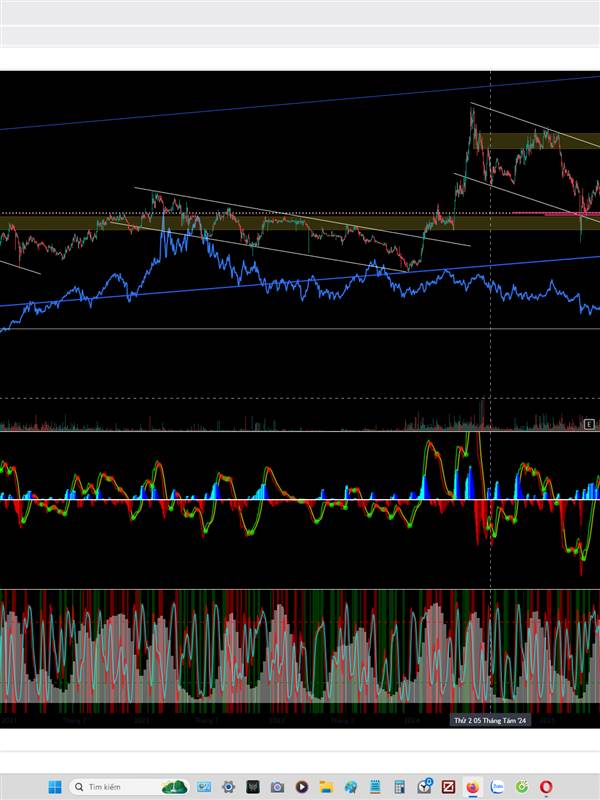Open the picture widgets icon beside search box
Image resolution: width=600 pixels, height=800 pixels.
pos(204,787)
